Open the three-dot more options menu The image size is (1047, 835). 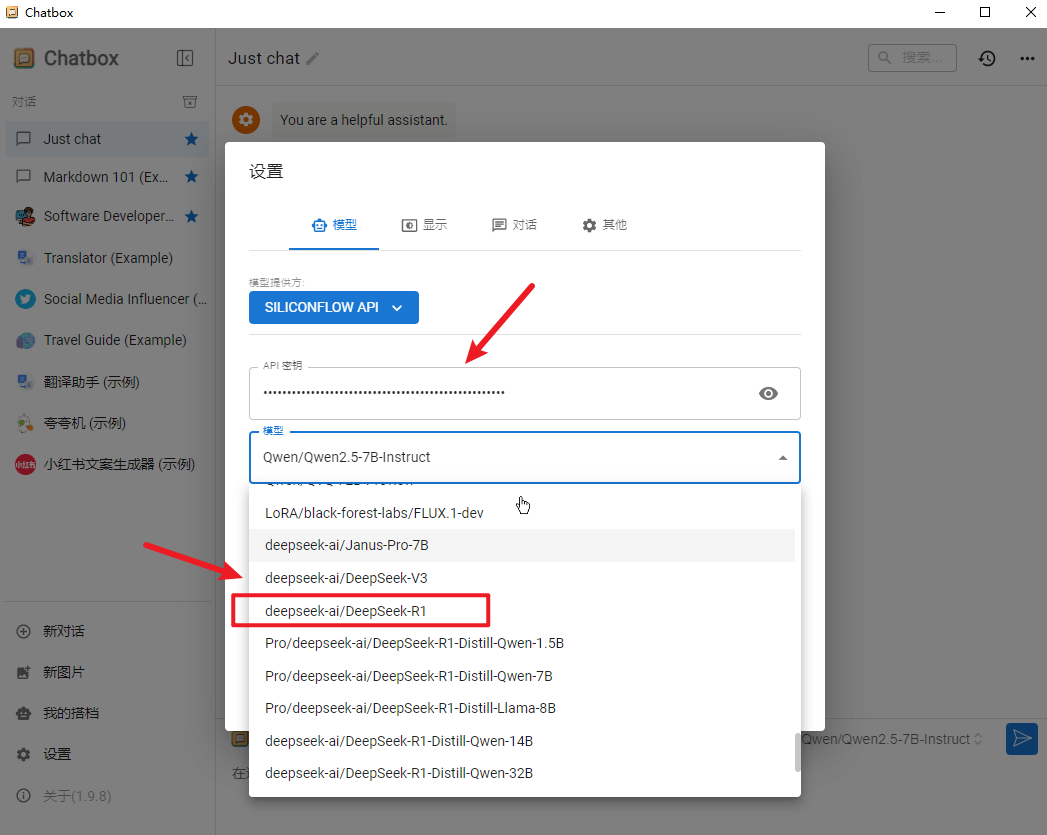(1027, 59)
